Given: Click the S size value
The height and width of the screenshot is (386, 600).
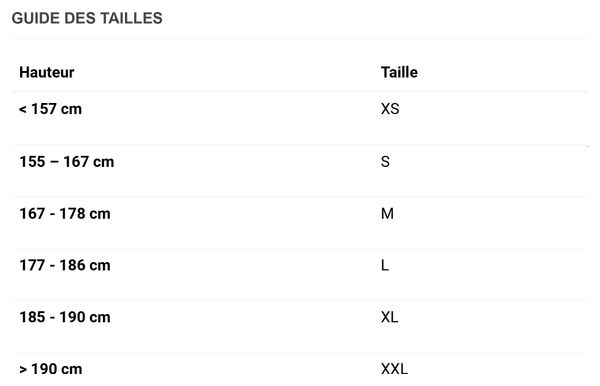Looking at the screenshot, I should coord(385,162).
